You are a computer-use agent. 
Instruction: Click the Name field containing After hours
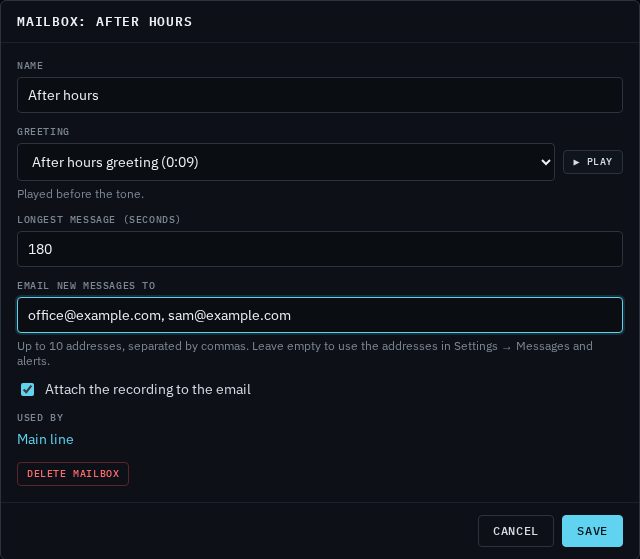[320, 95]
